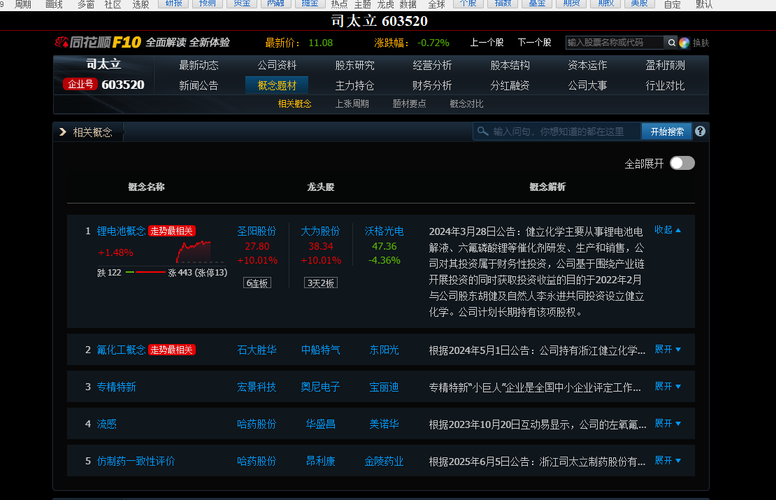Screen dimensions: 776x500
Task: Open 圣阳股份 stock link
Action: [257, 231]
